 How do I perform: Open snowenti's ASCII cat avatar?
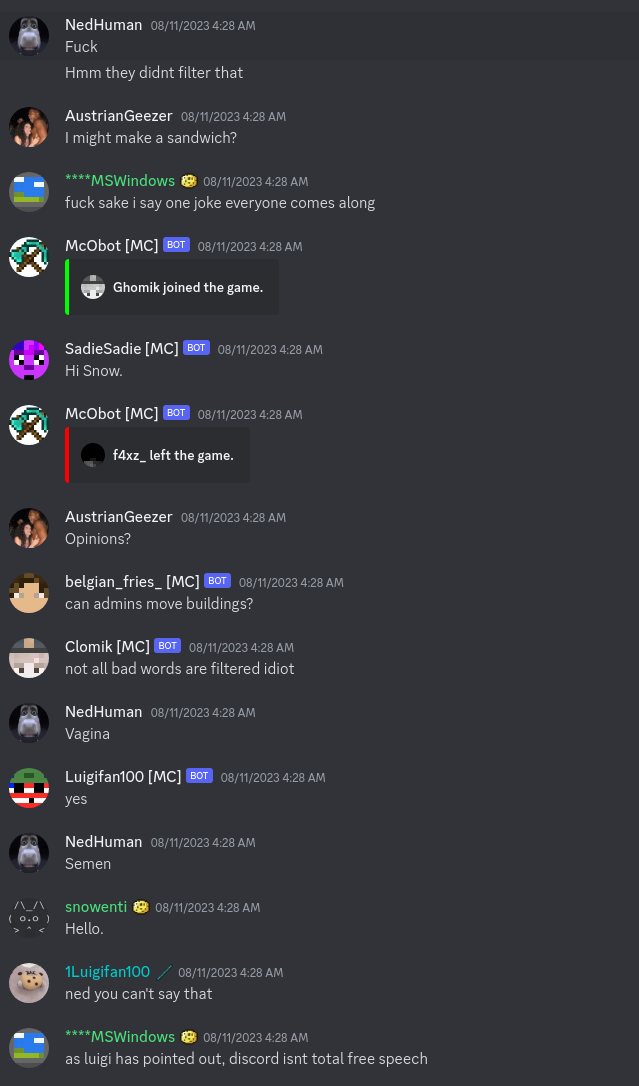coord(29,918)
